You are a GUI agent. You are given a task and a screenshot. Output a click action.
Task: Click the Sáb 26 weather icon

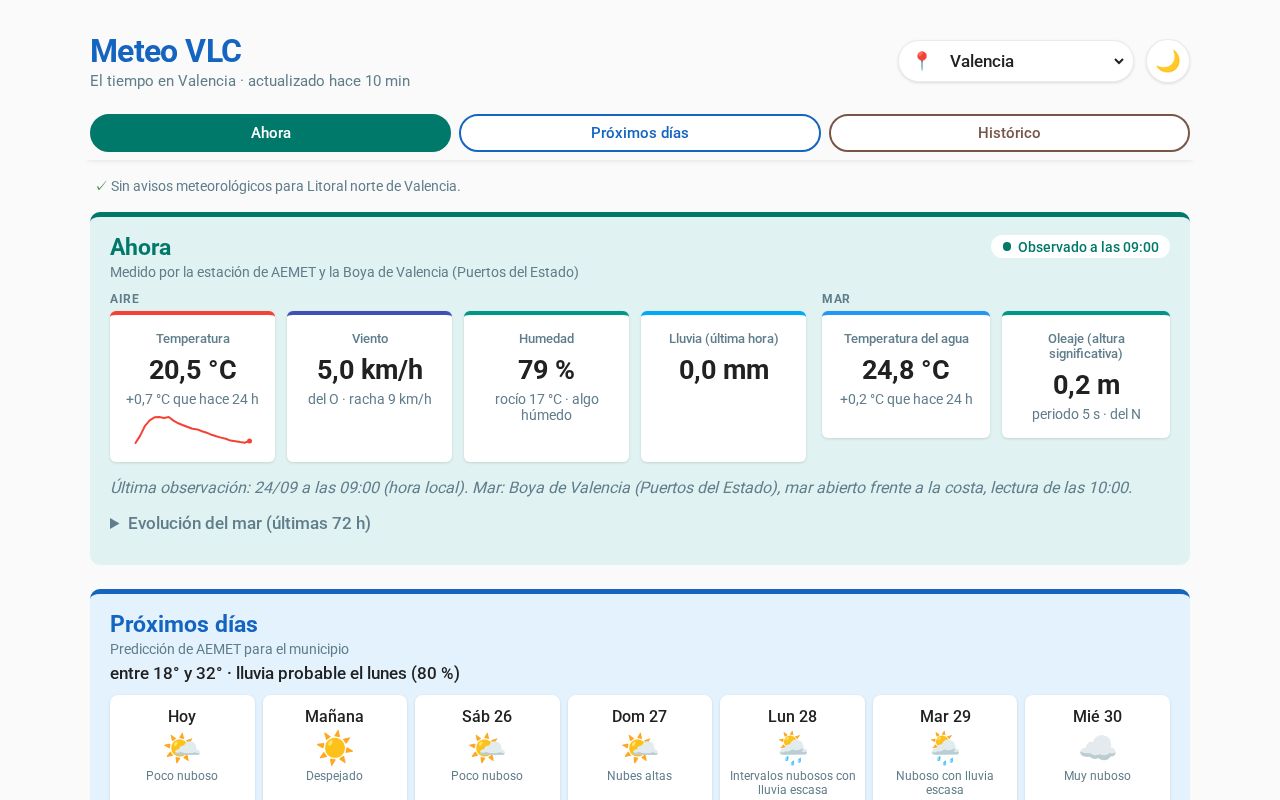[x=487, y=748]
